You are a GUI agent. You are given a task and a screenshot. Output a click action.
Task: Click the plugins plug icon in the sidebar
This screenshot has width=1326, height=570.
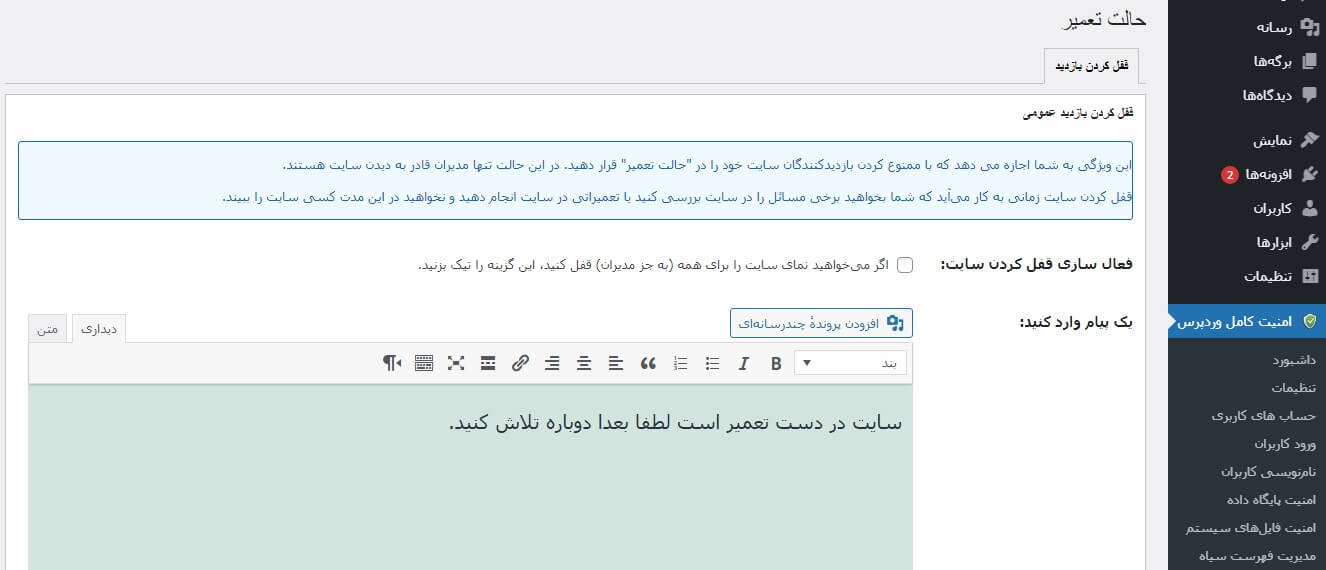(1309, 174)
